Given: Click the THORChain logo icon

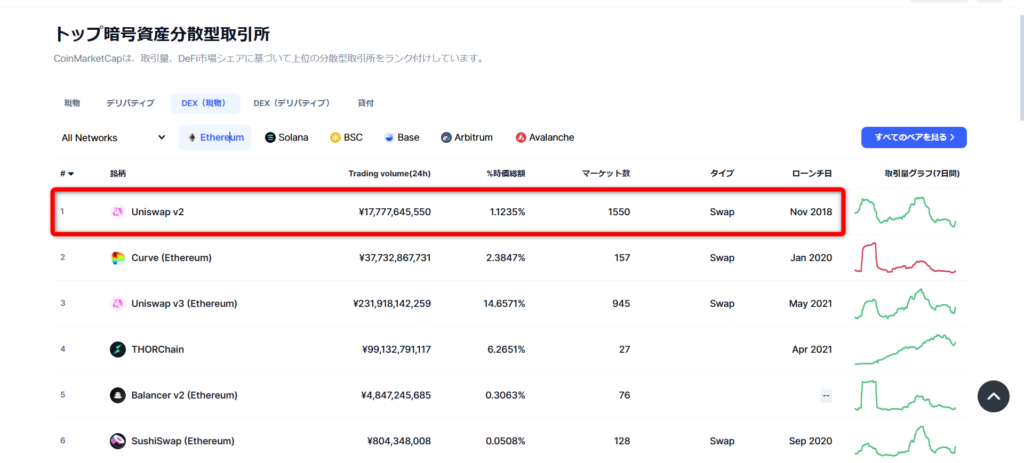Looking at the screenshot, I should click(x=118, y=349).
